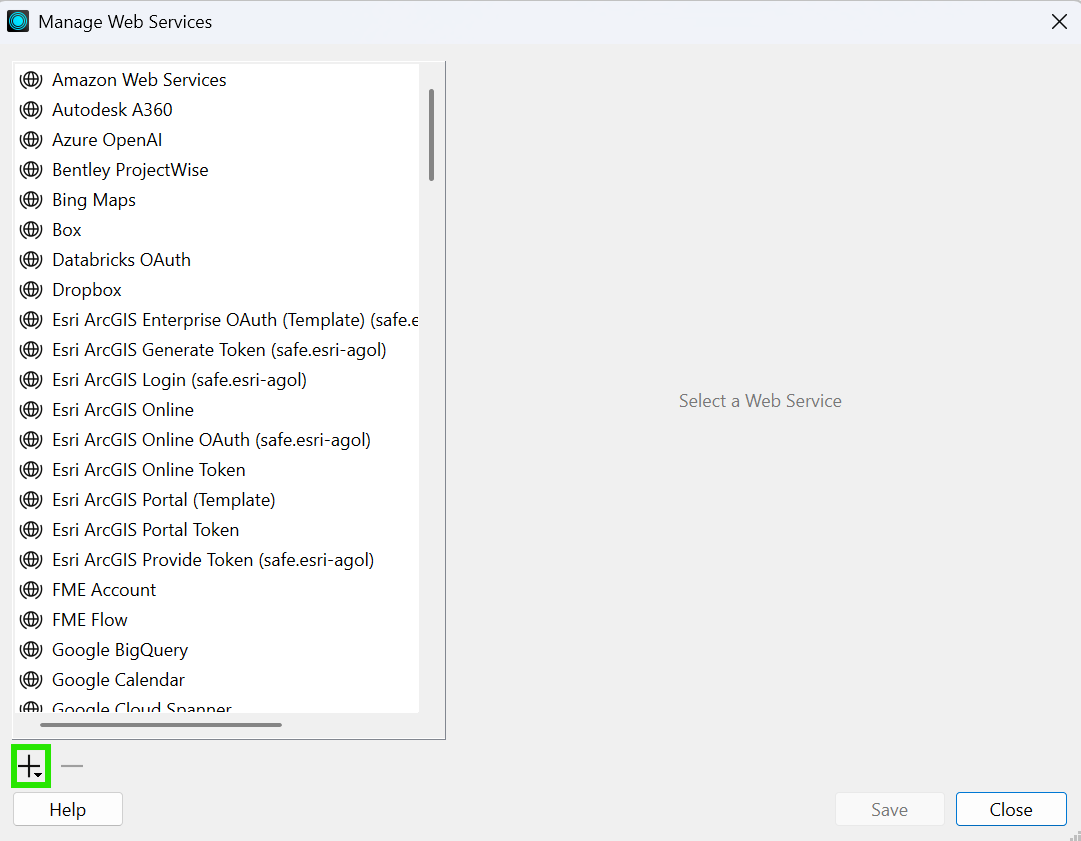The image size is (1081, 841).
Task: Click the remove web service minus button
Action: click(x=72, y=766)
